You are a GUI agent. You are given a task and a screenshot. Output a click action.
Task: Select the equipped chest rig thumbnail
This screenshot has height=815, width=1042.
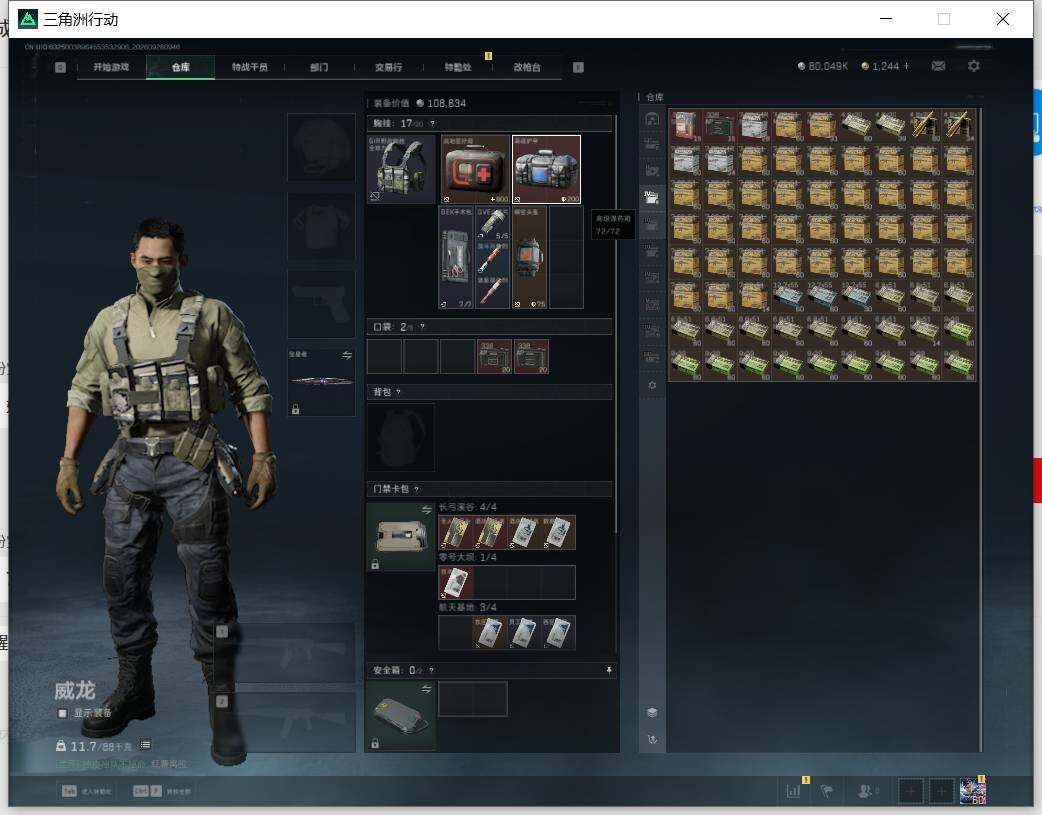tap(401, 170)
